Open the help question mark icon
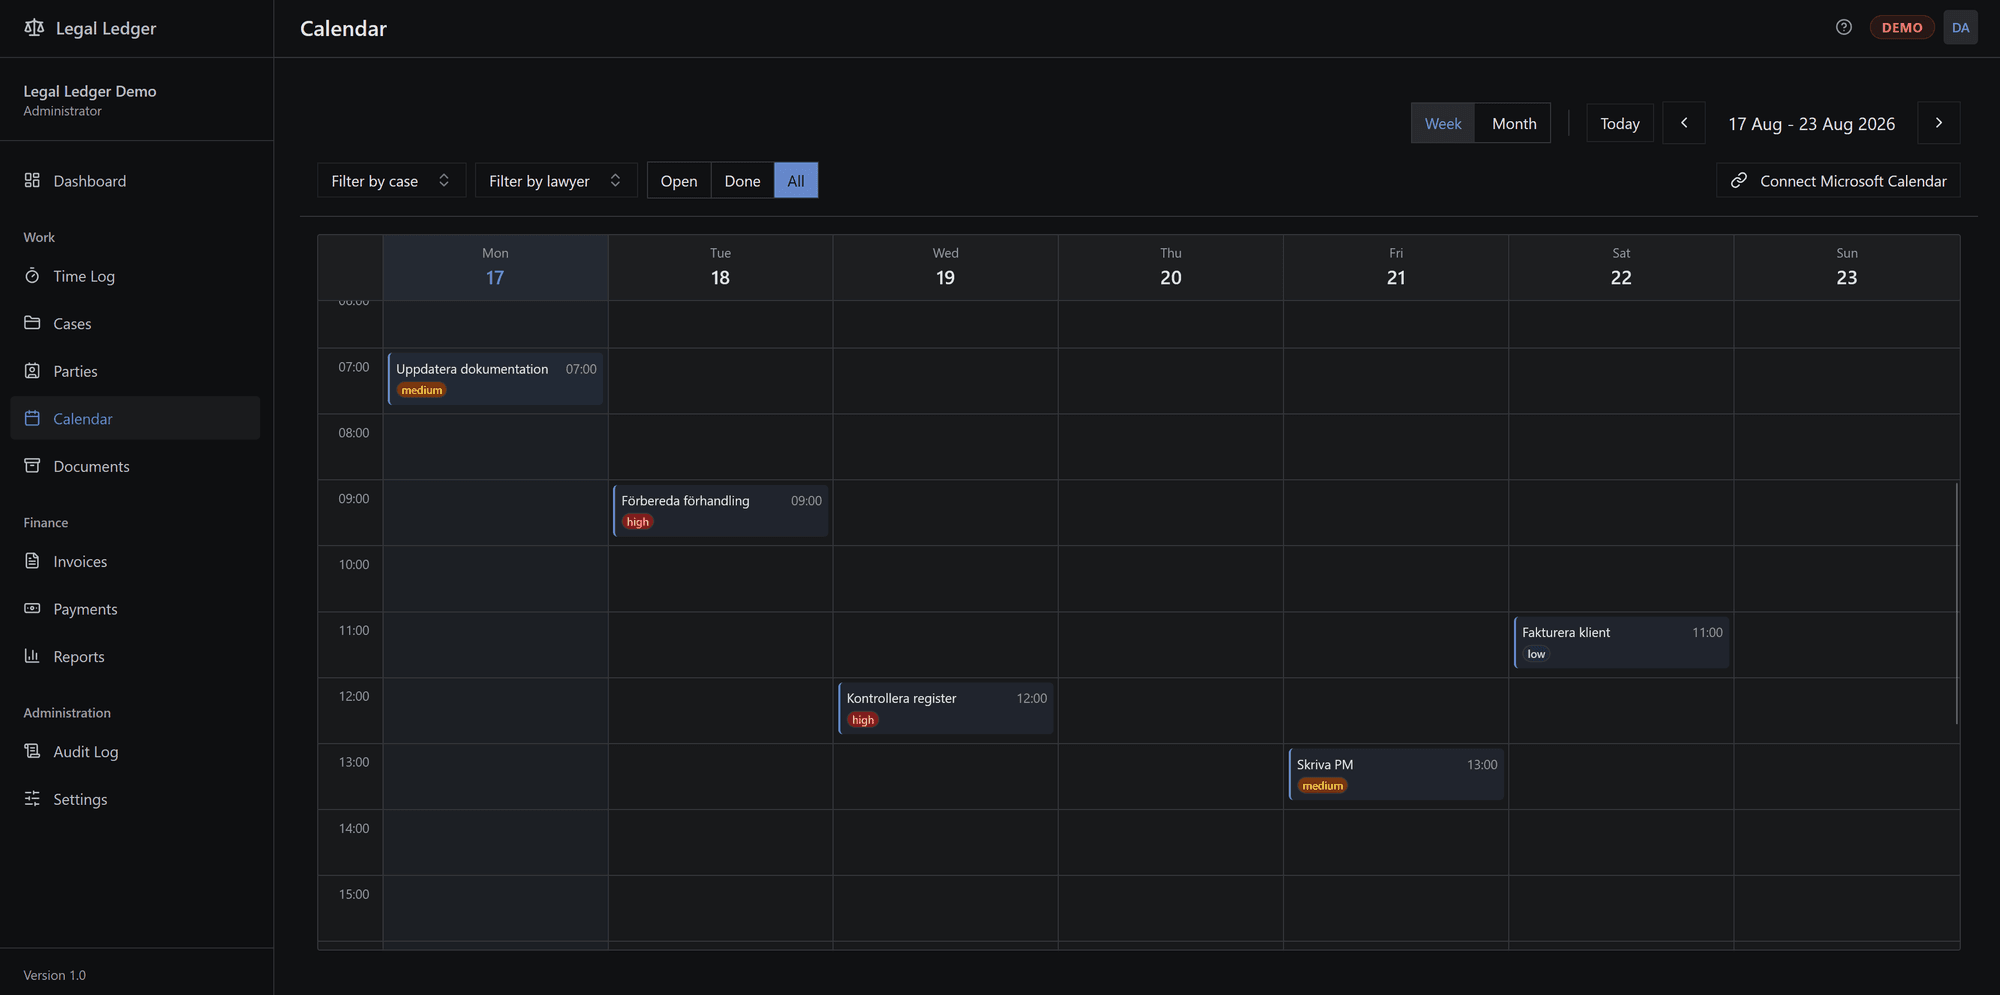 [1844, 27]
